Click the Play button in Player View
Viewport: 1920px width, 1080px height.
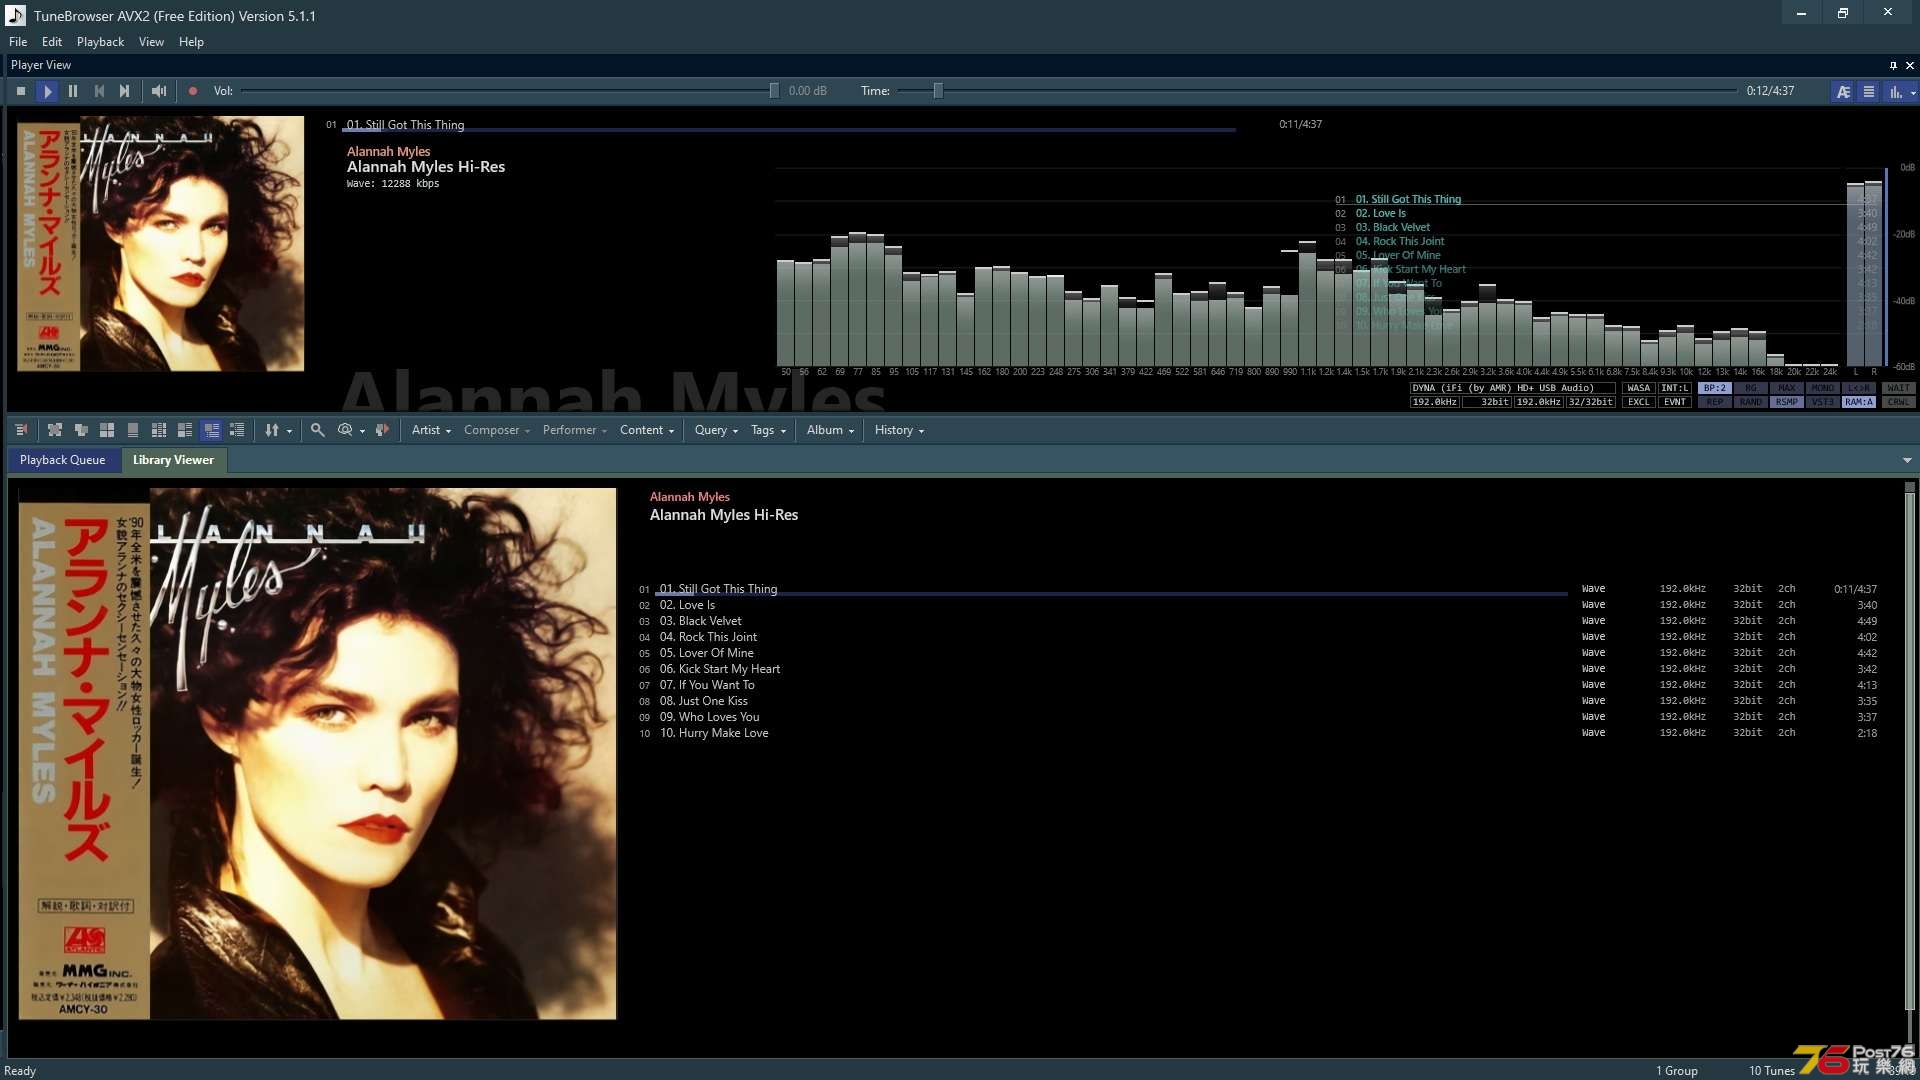pos(47,91)
